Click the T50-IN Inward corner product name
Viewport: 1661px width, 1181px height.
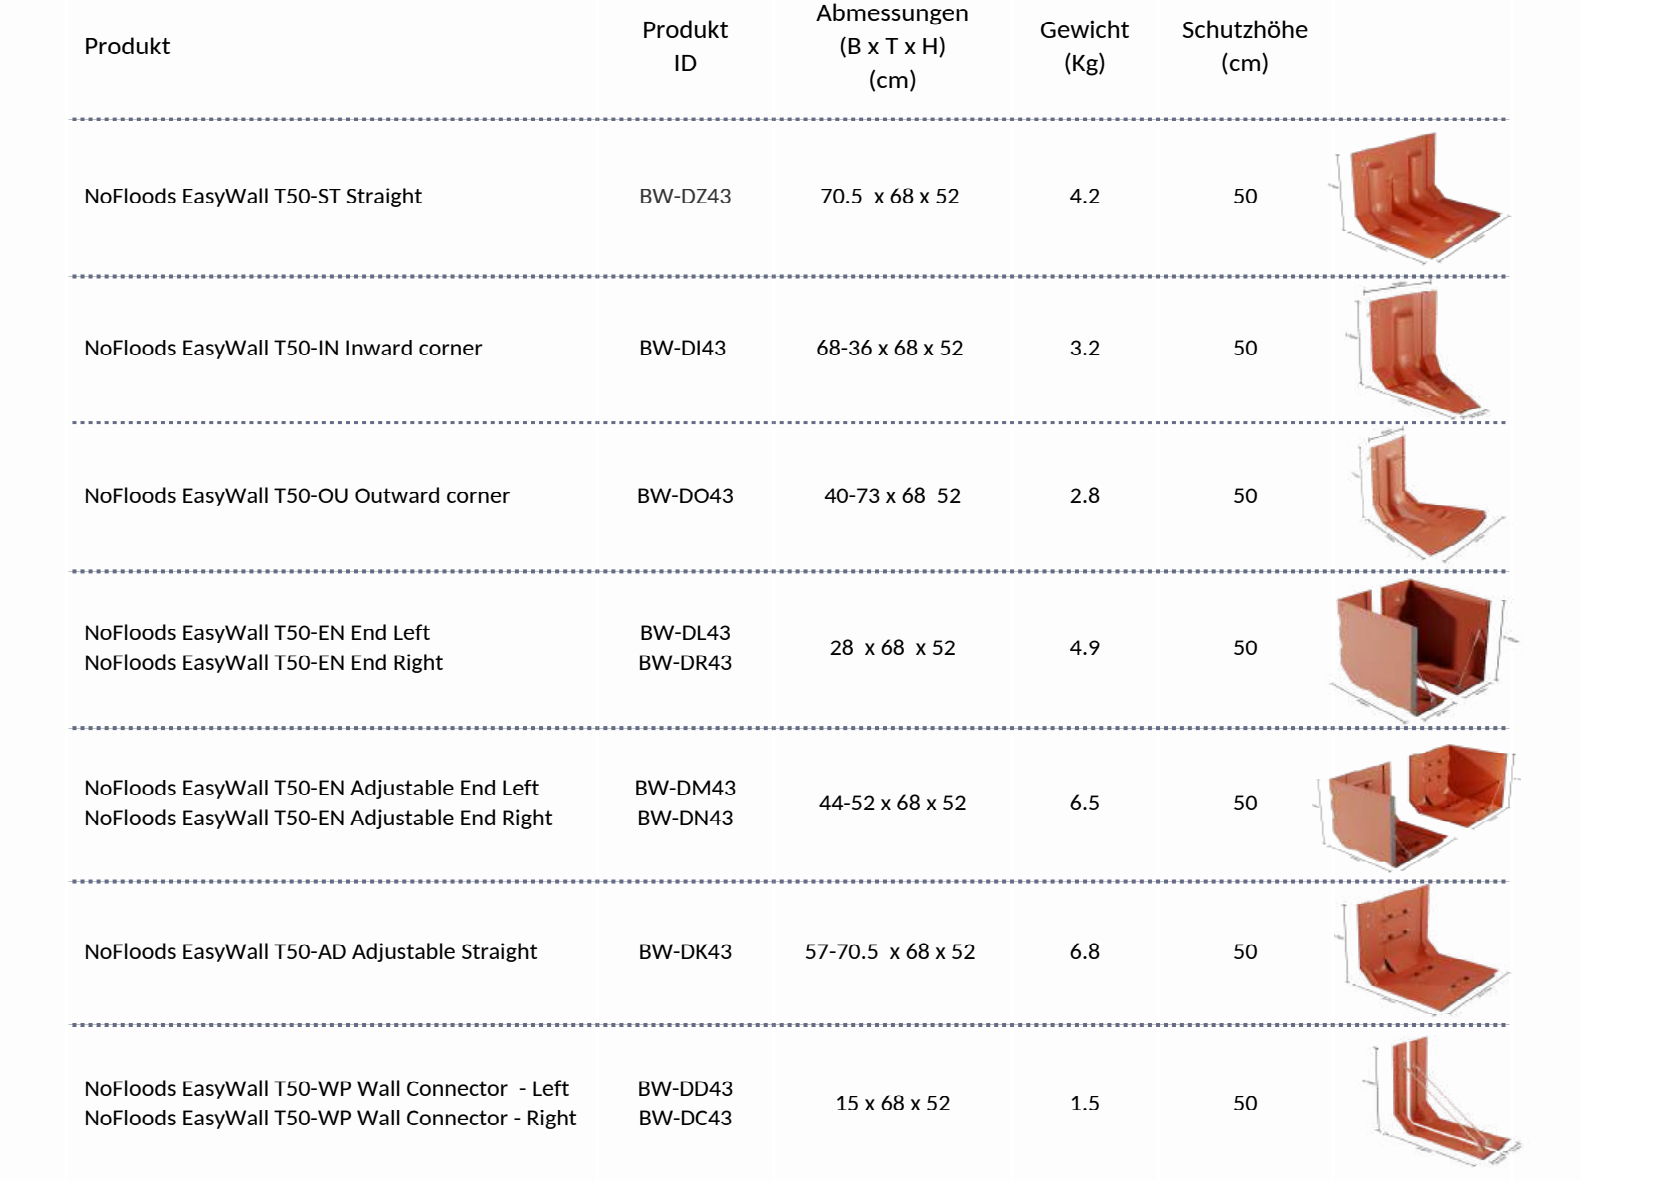(x=283, y=349)
